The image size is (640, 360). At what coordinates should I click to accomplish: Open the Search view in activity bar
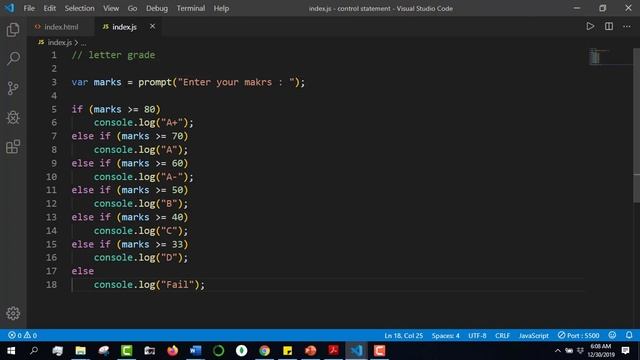click(13, 58)
